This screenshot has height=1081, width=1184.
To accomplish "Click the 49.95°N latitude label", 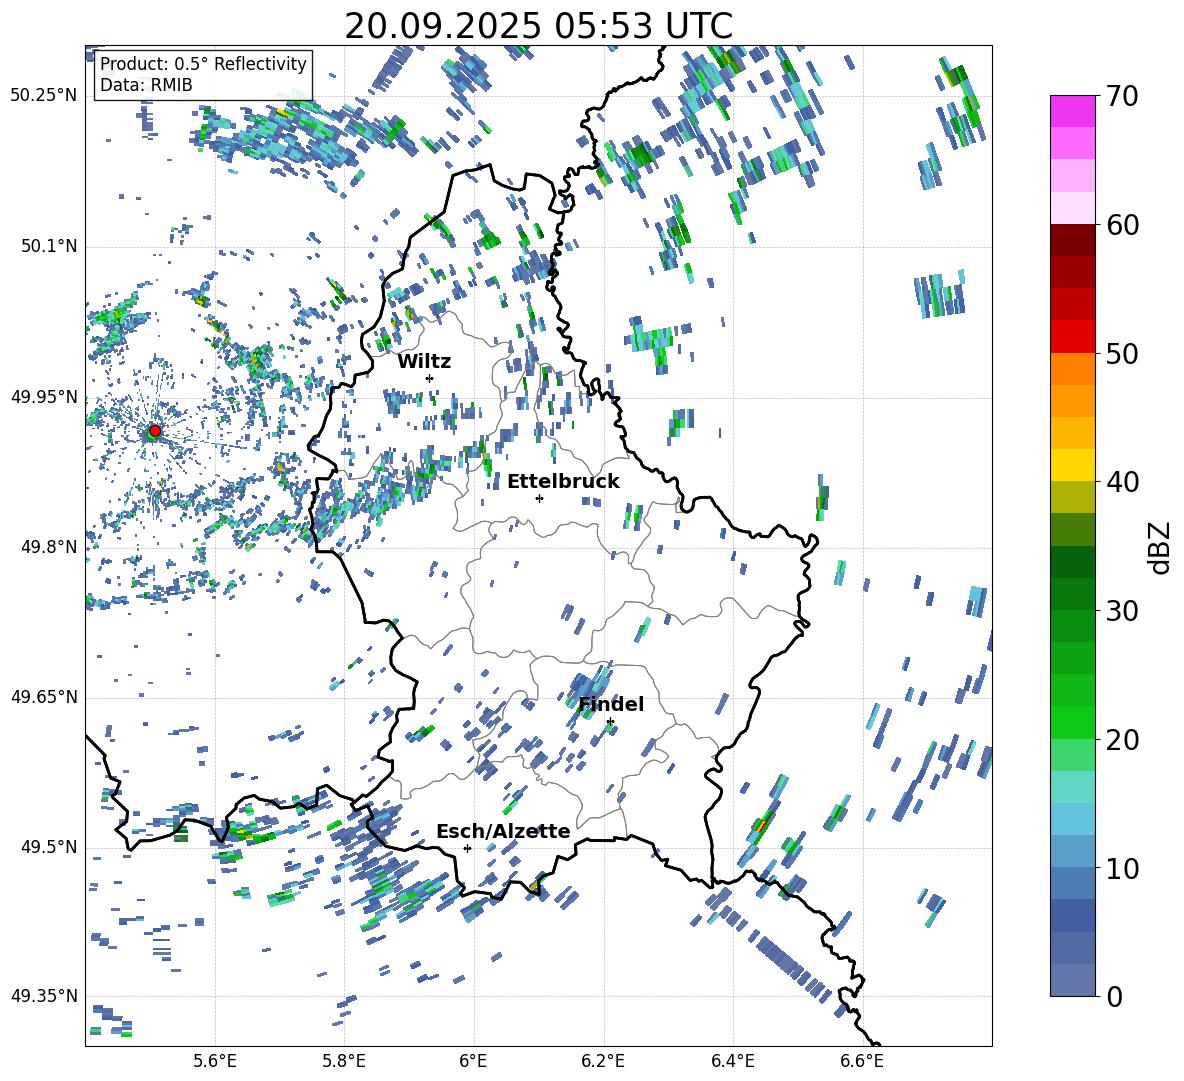I will tap(44, 396).
